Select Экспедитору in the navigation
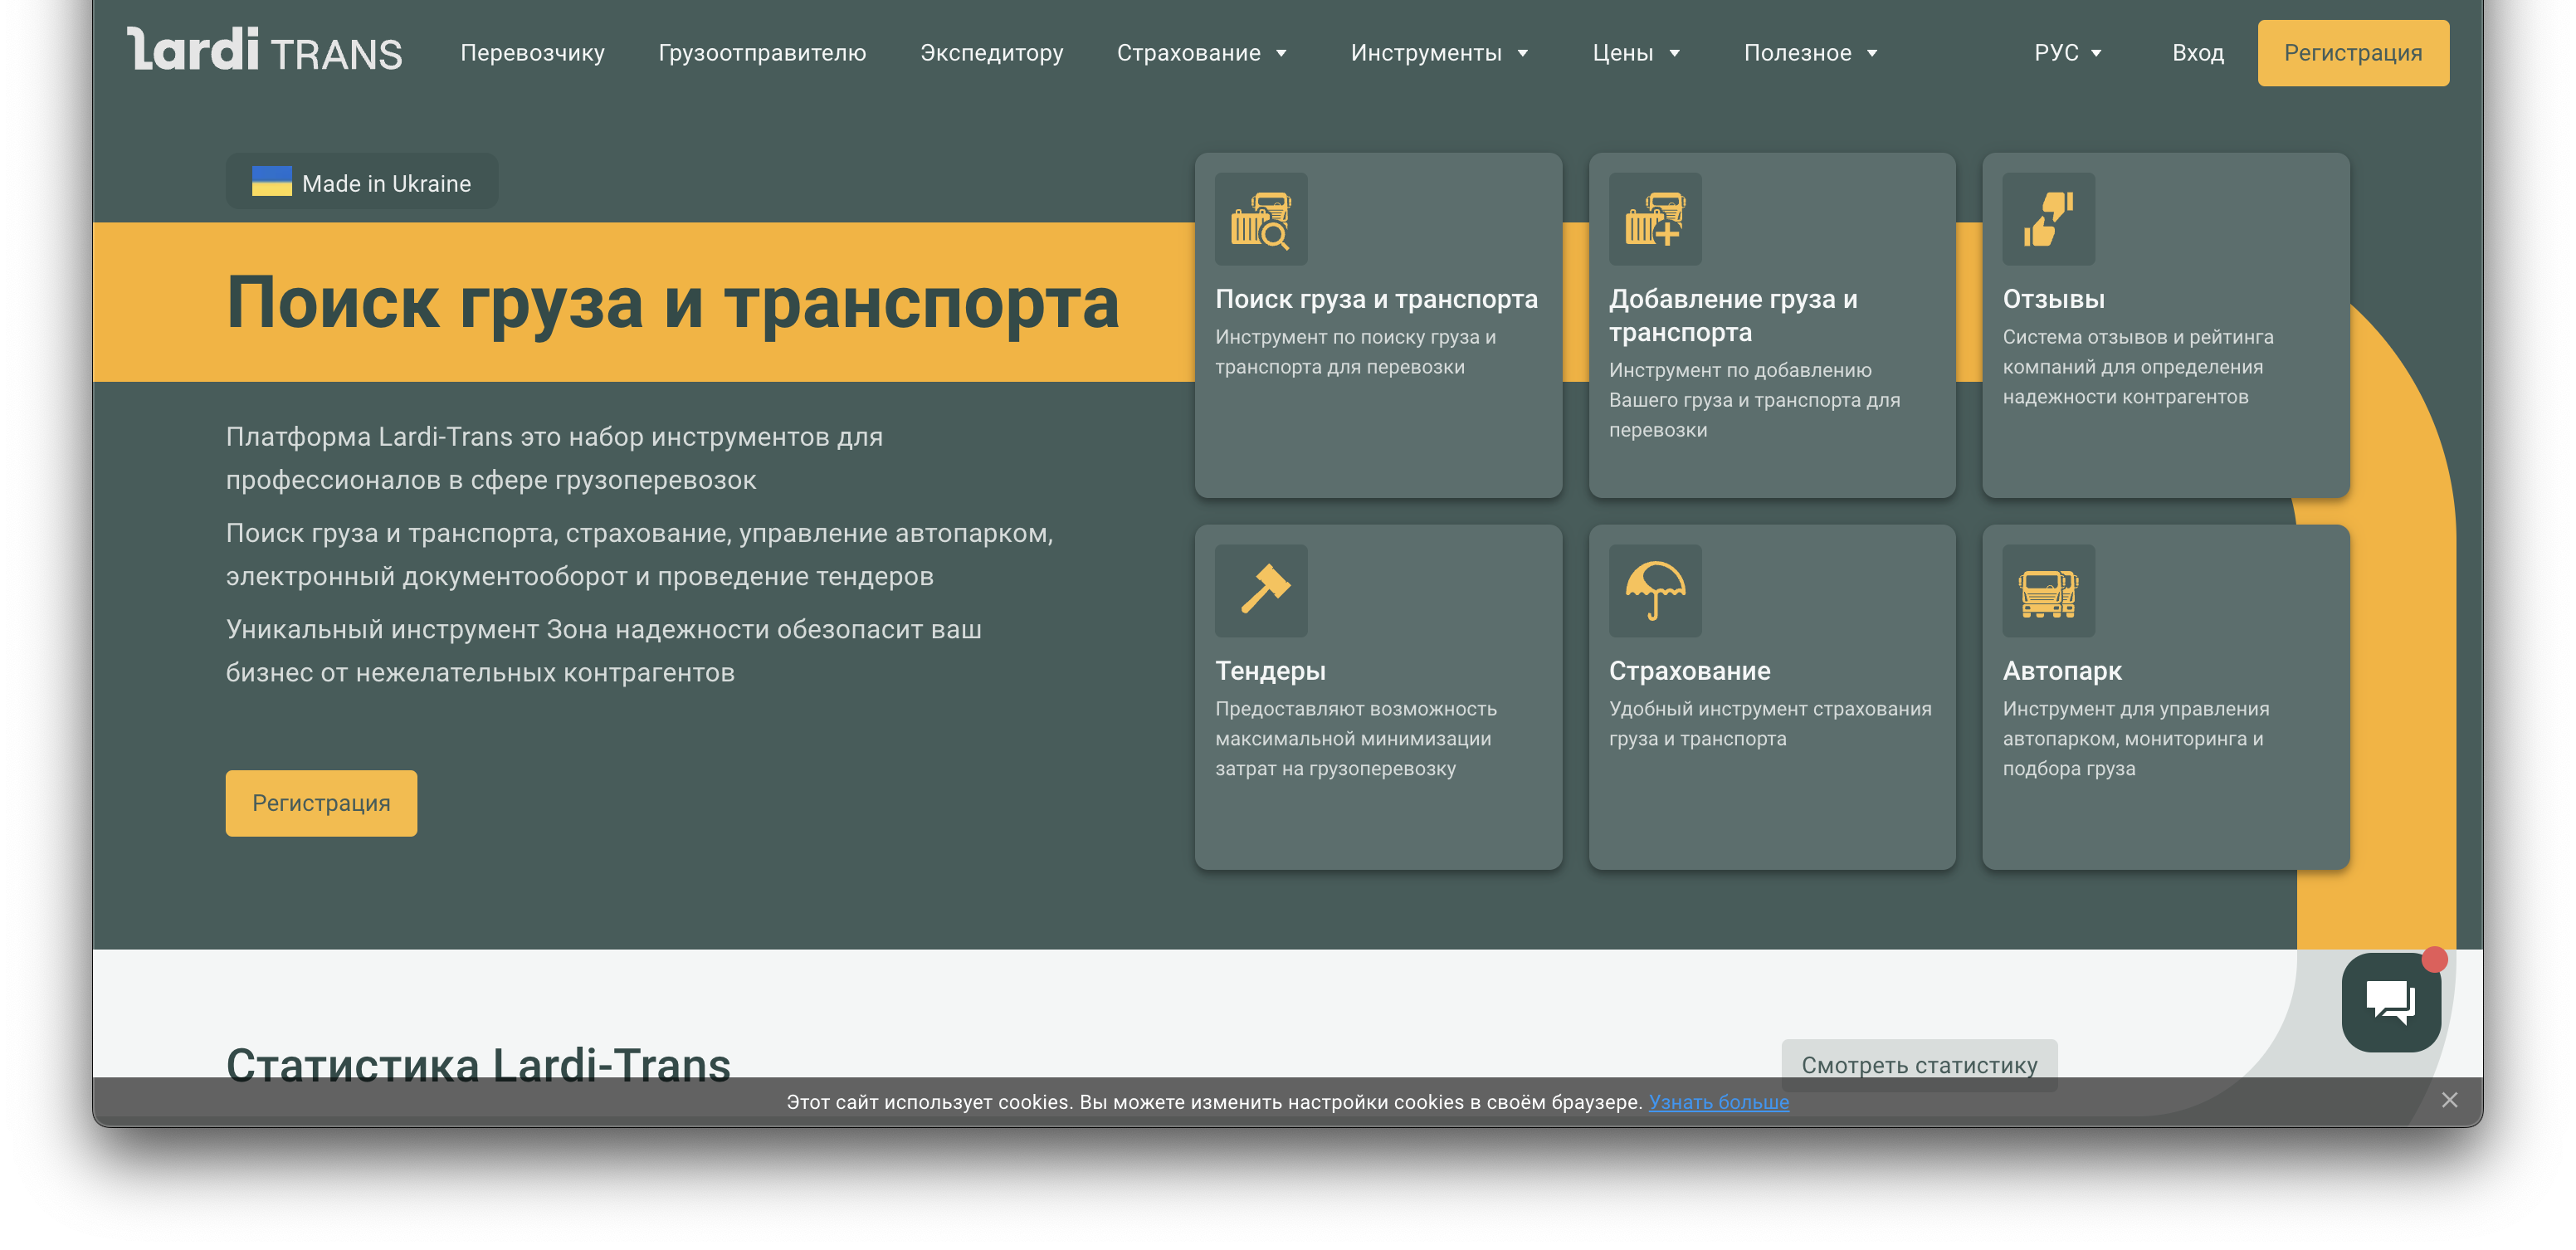The width and height of the screenshot is (2576, 1250). pyautogui.click(x=991, y=53)
